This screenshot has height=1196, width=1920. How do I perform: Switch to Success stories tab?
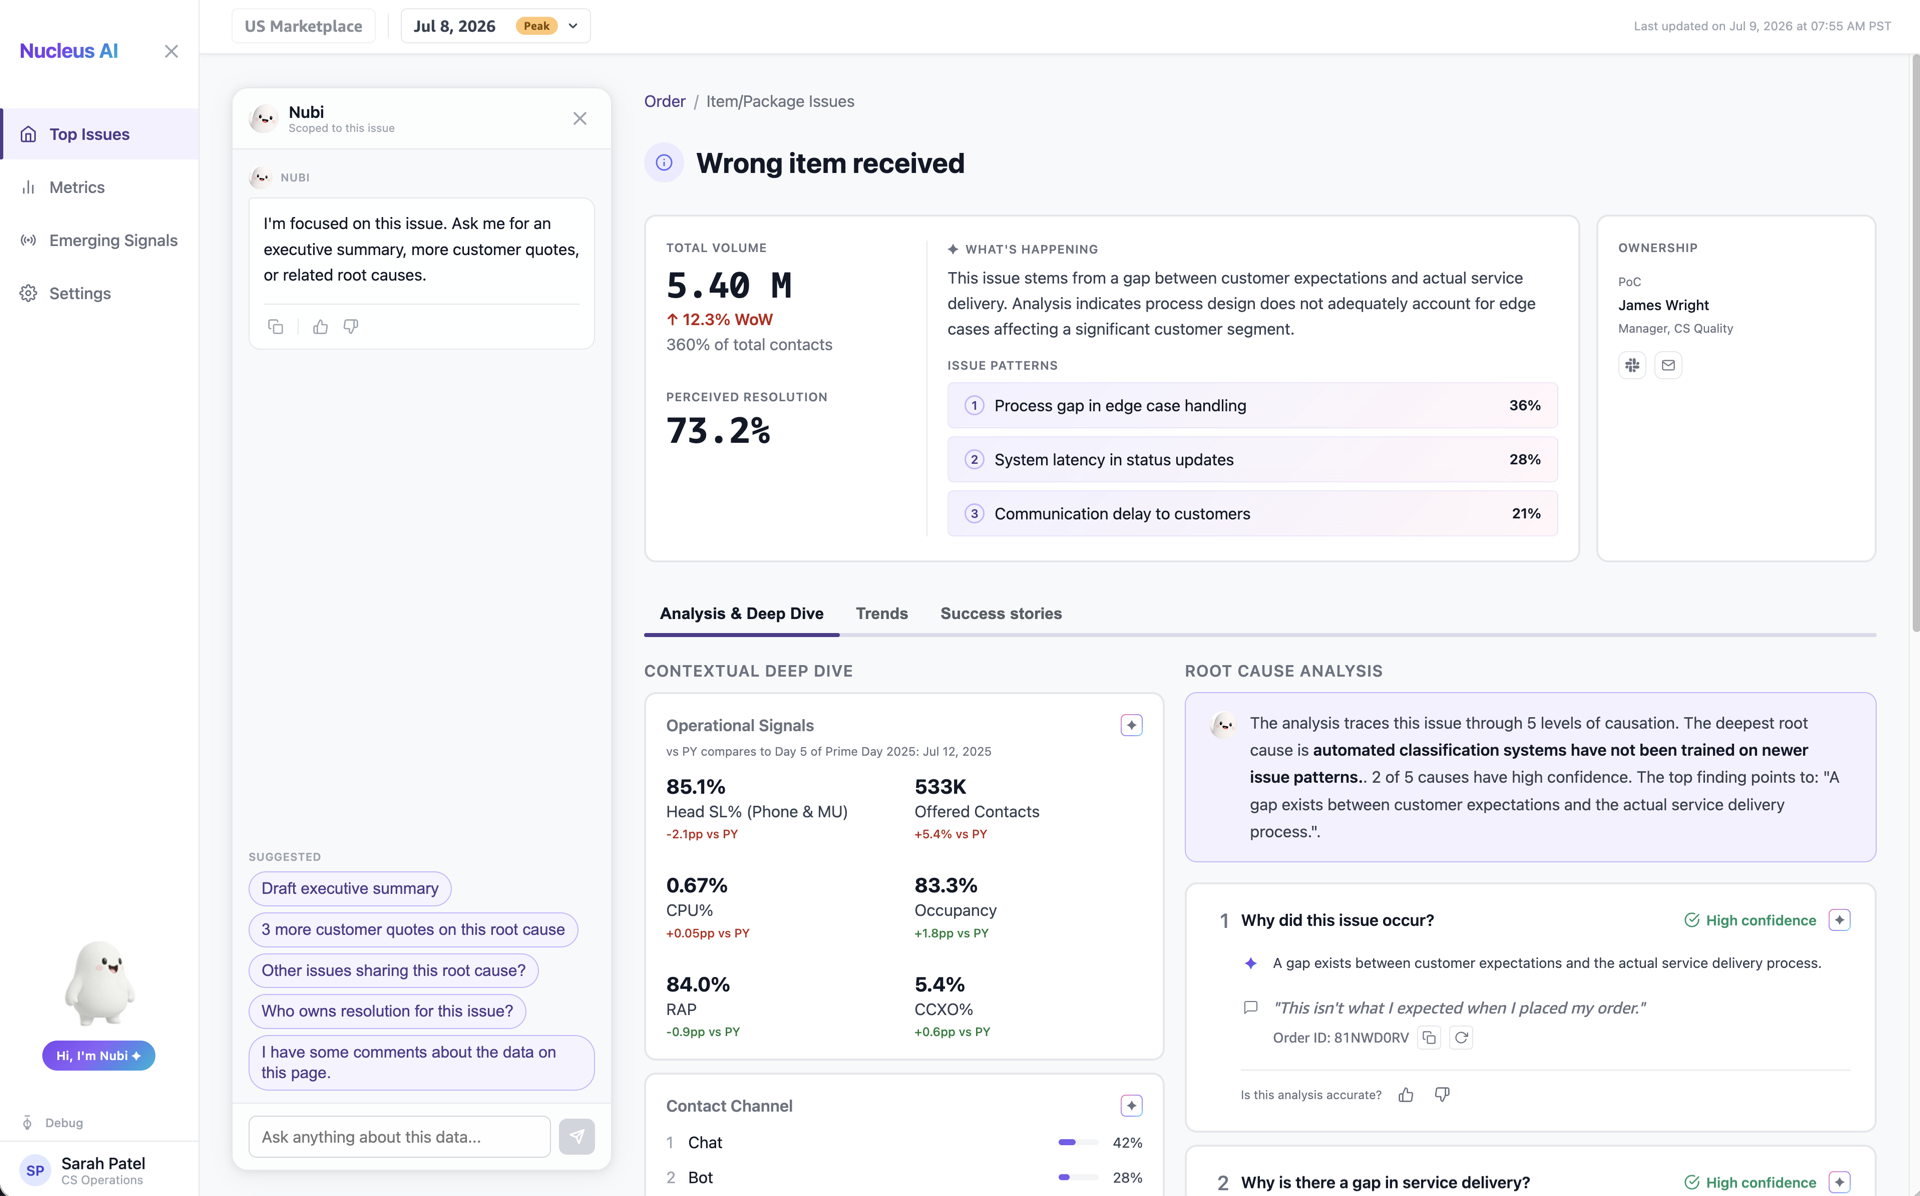(x=1001, y=613)
